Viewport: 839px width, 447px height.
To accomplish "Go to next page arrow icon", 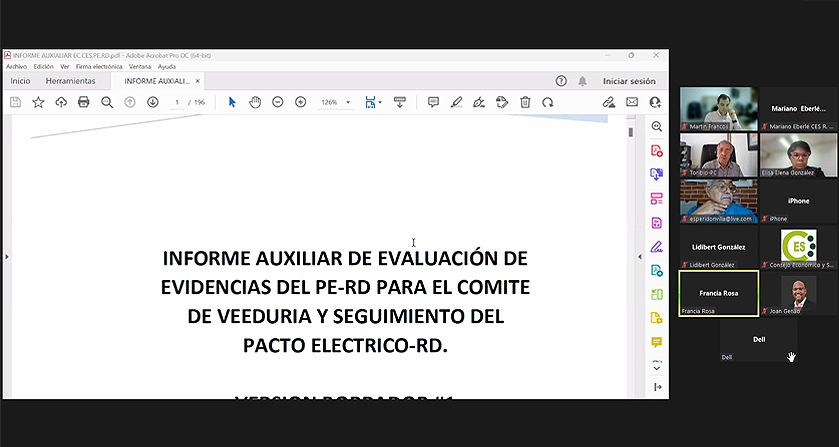I will click(x=152, y=102).
